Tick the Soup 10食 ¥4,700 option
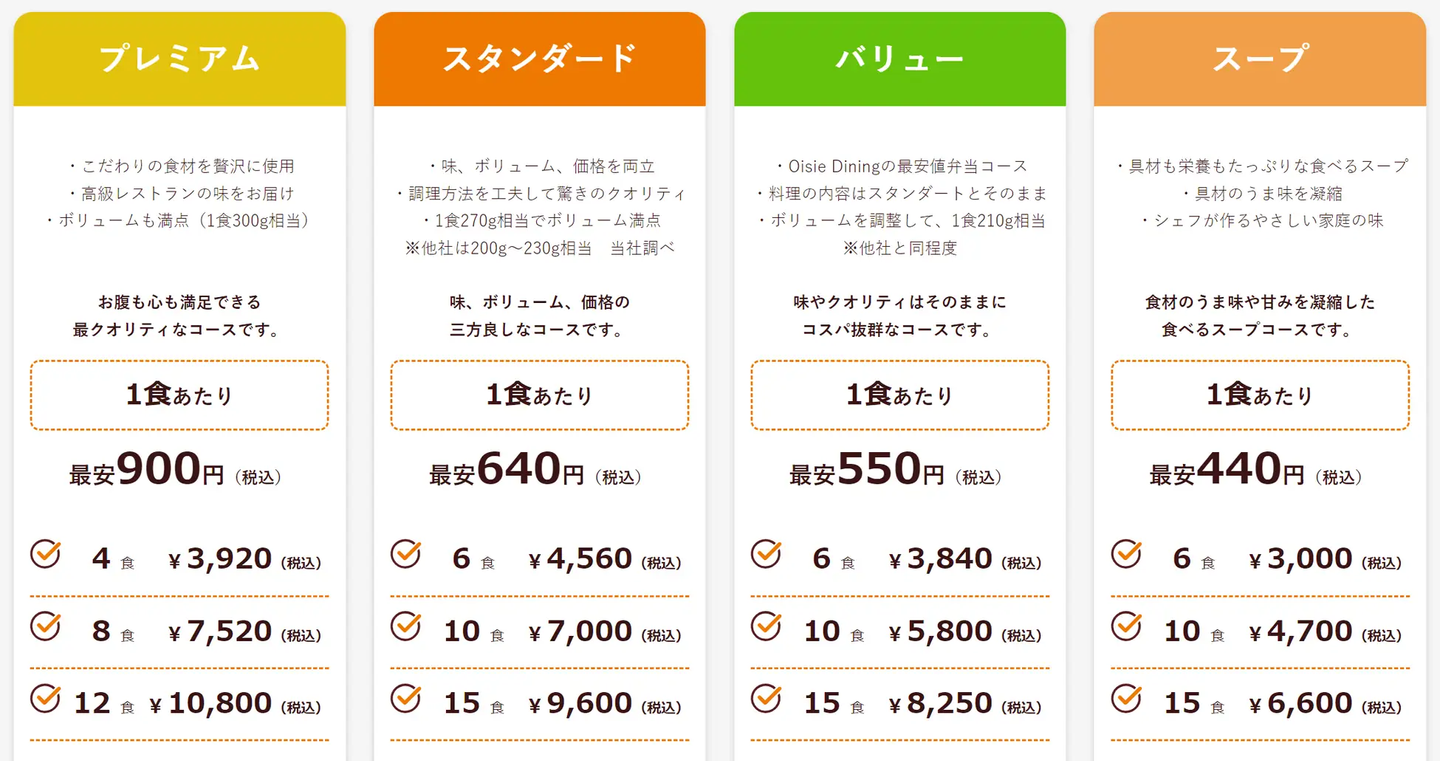The height and width of the screenshot is (761, 1440). [1126, 627]
